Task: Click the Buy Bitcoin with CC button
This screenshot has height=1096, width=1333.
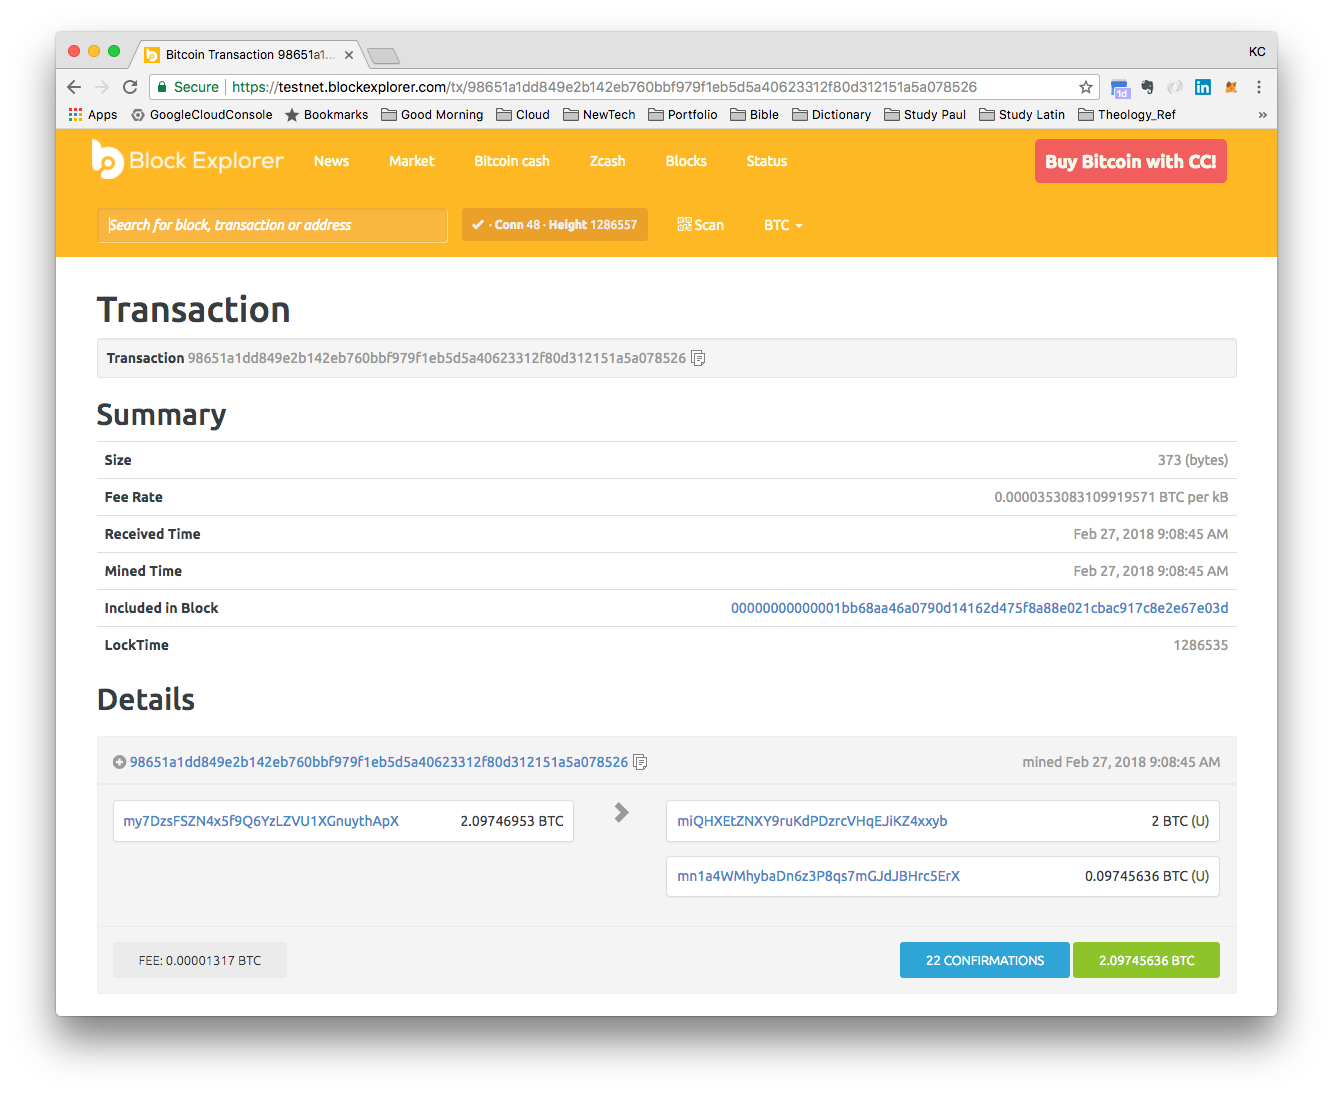Action: tap(1130, 161)
